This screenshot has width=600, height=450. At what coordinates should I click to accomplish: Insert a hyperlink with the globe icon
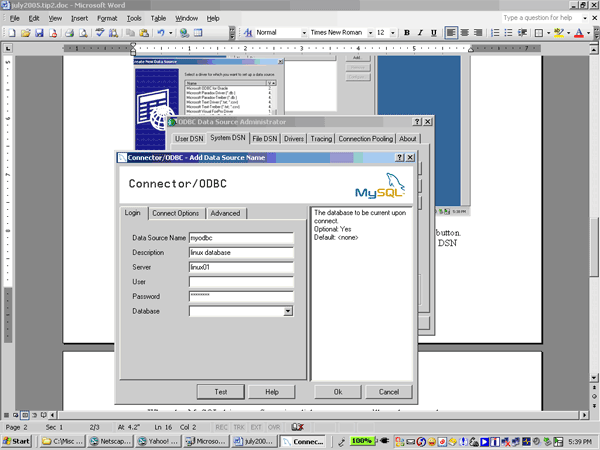184,33
